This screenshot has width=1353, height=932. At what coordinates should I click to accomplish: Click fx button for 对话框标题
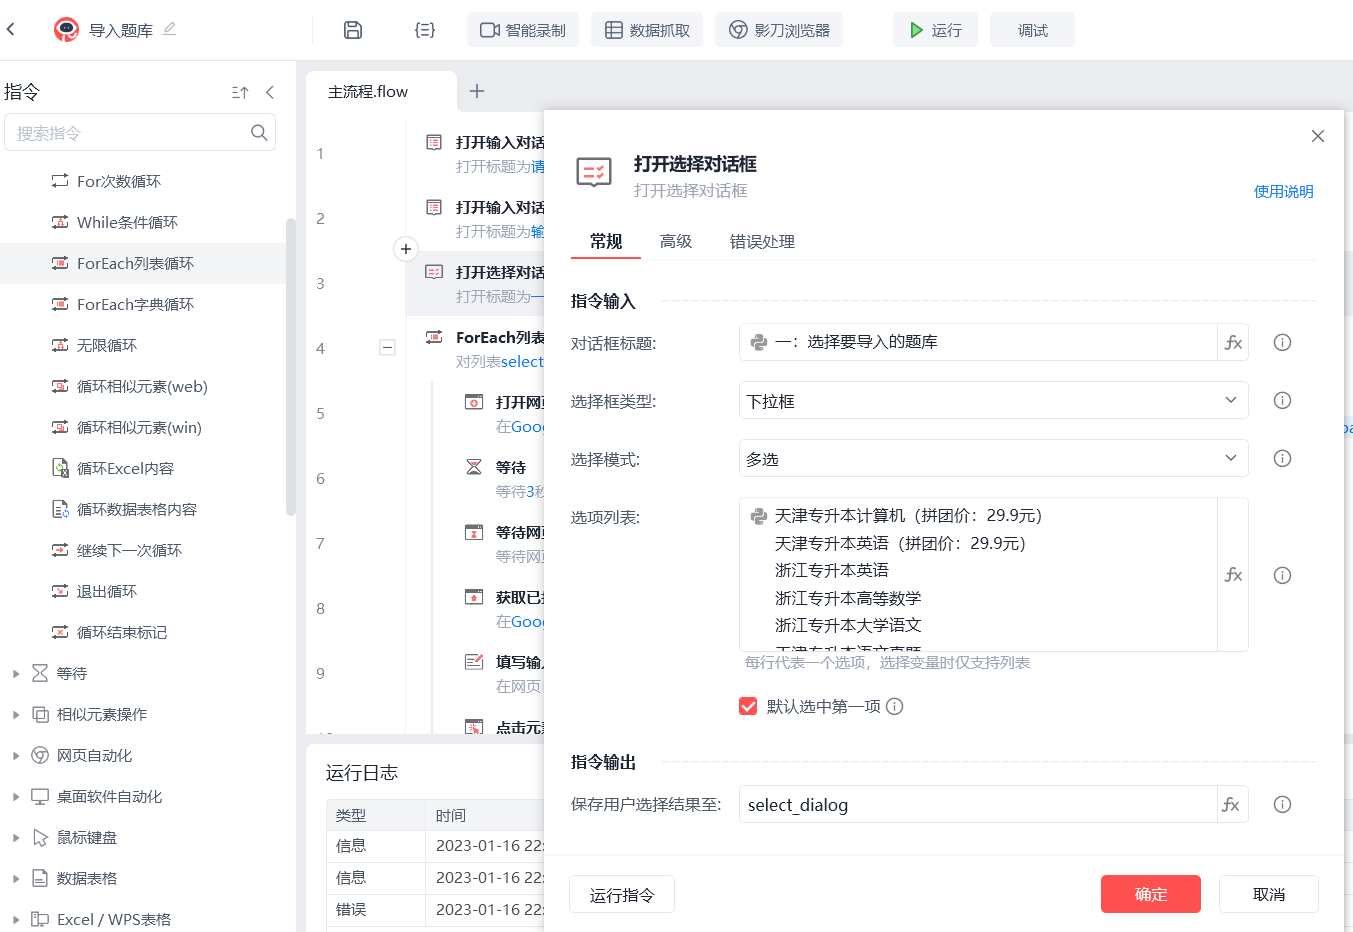point(1233,342)
